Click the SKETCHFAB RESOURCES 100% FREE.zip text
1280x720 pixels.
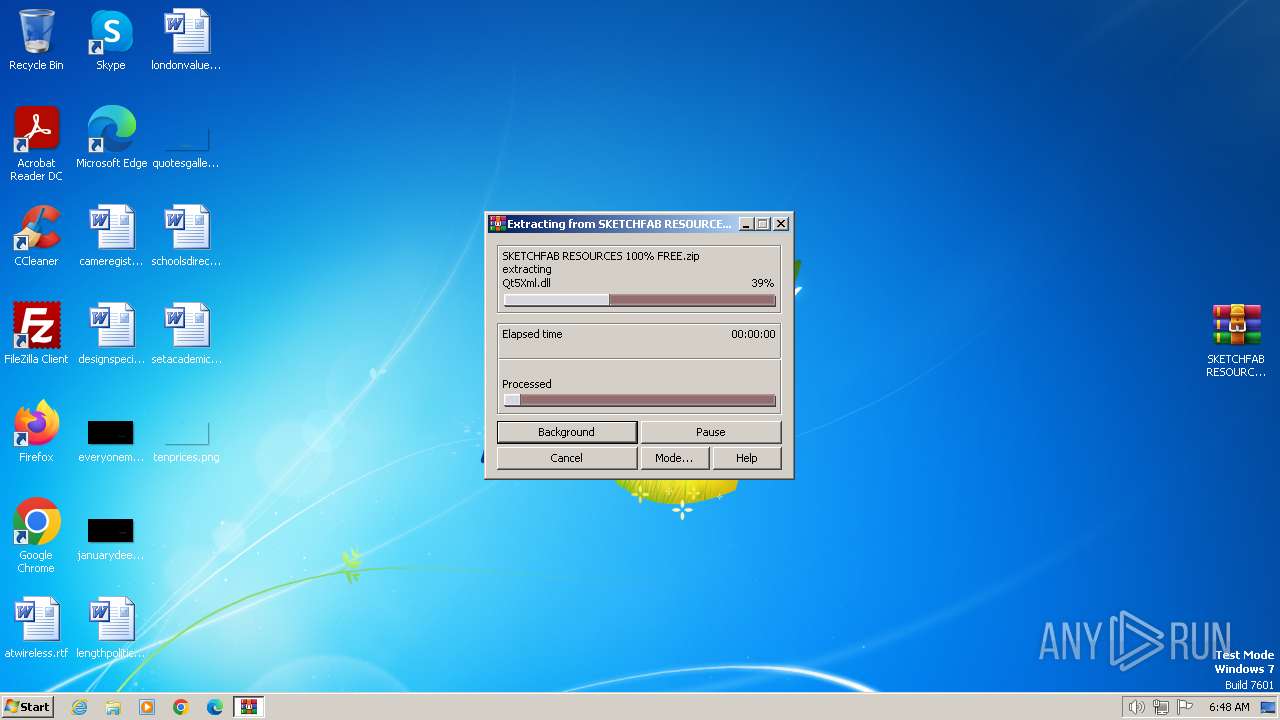601,256
